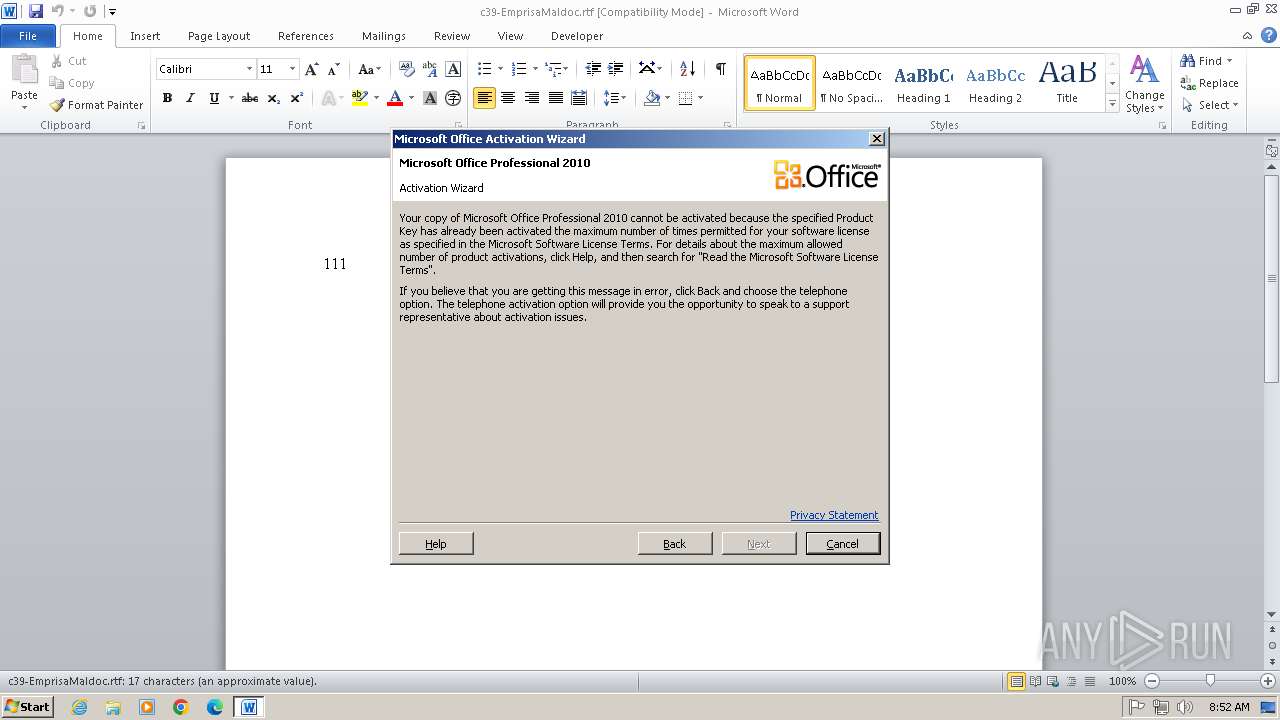Open the Line Spacing dropdown
Image resolution: width=1280 pixels, height=720 pixels.
point(616,98)
